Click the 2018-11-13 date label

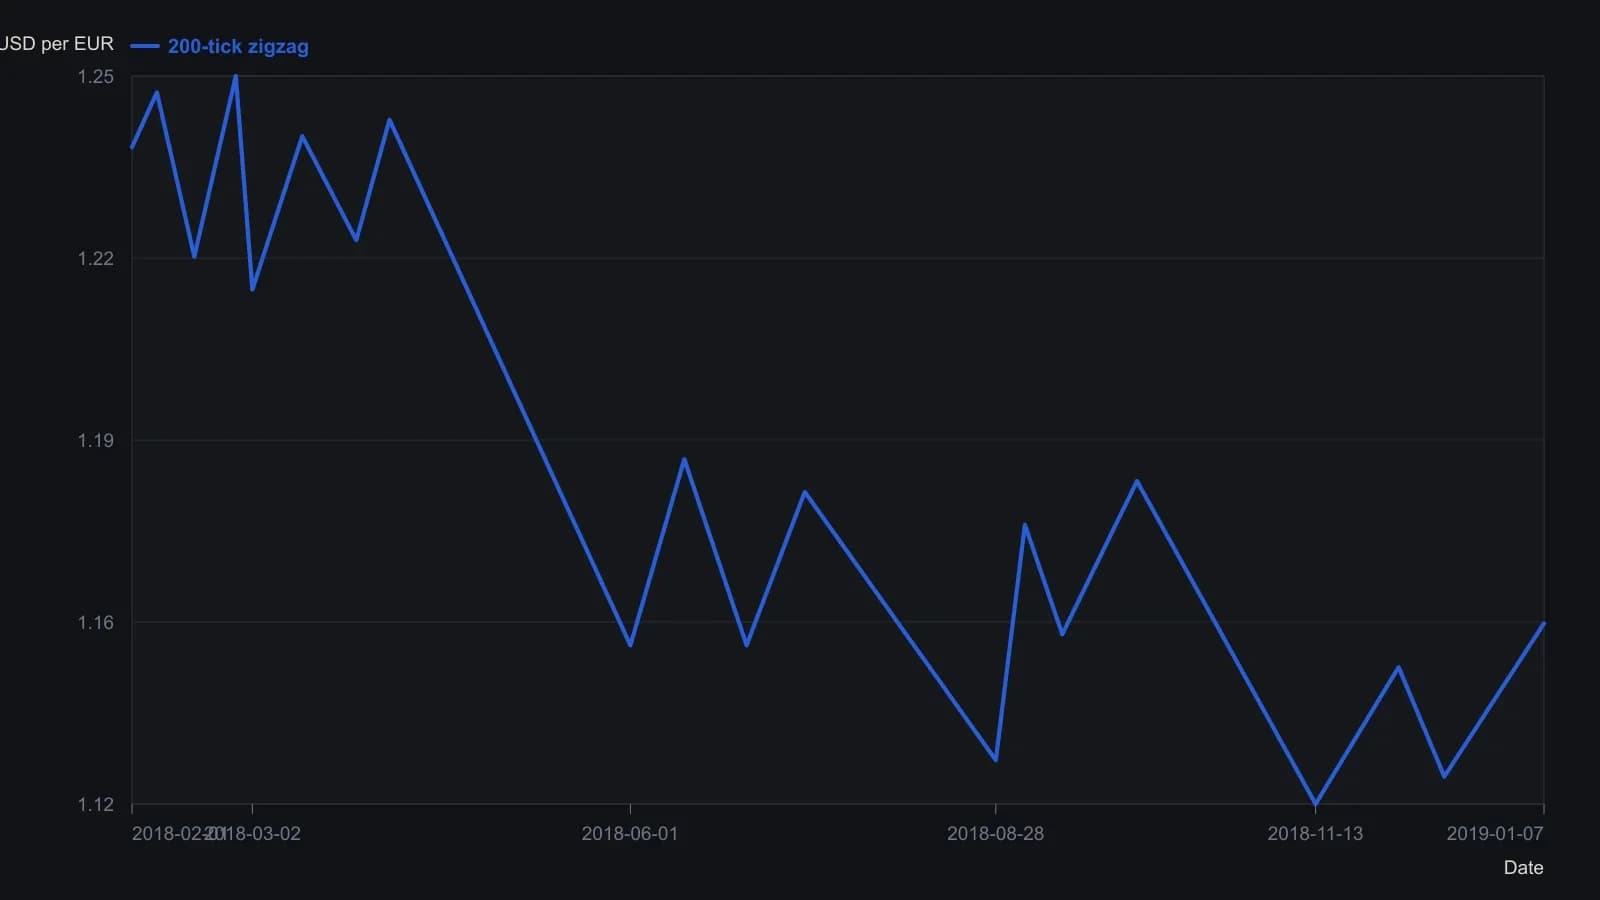(1315, 833)
